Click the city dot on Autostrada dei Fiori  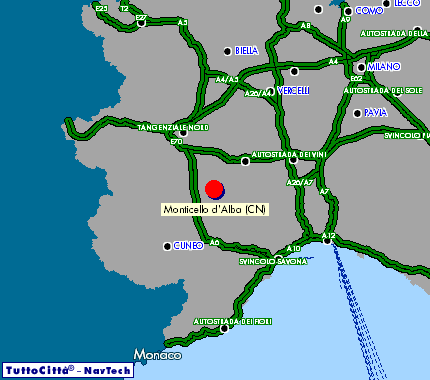point(225,329)
